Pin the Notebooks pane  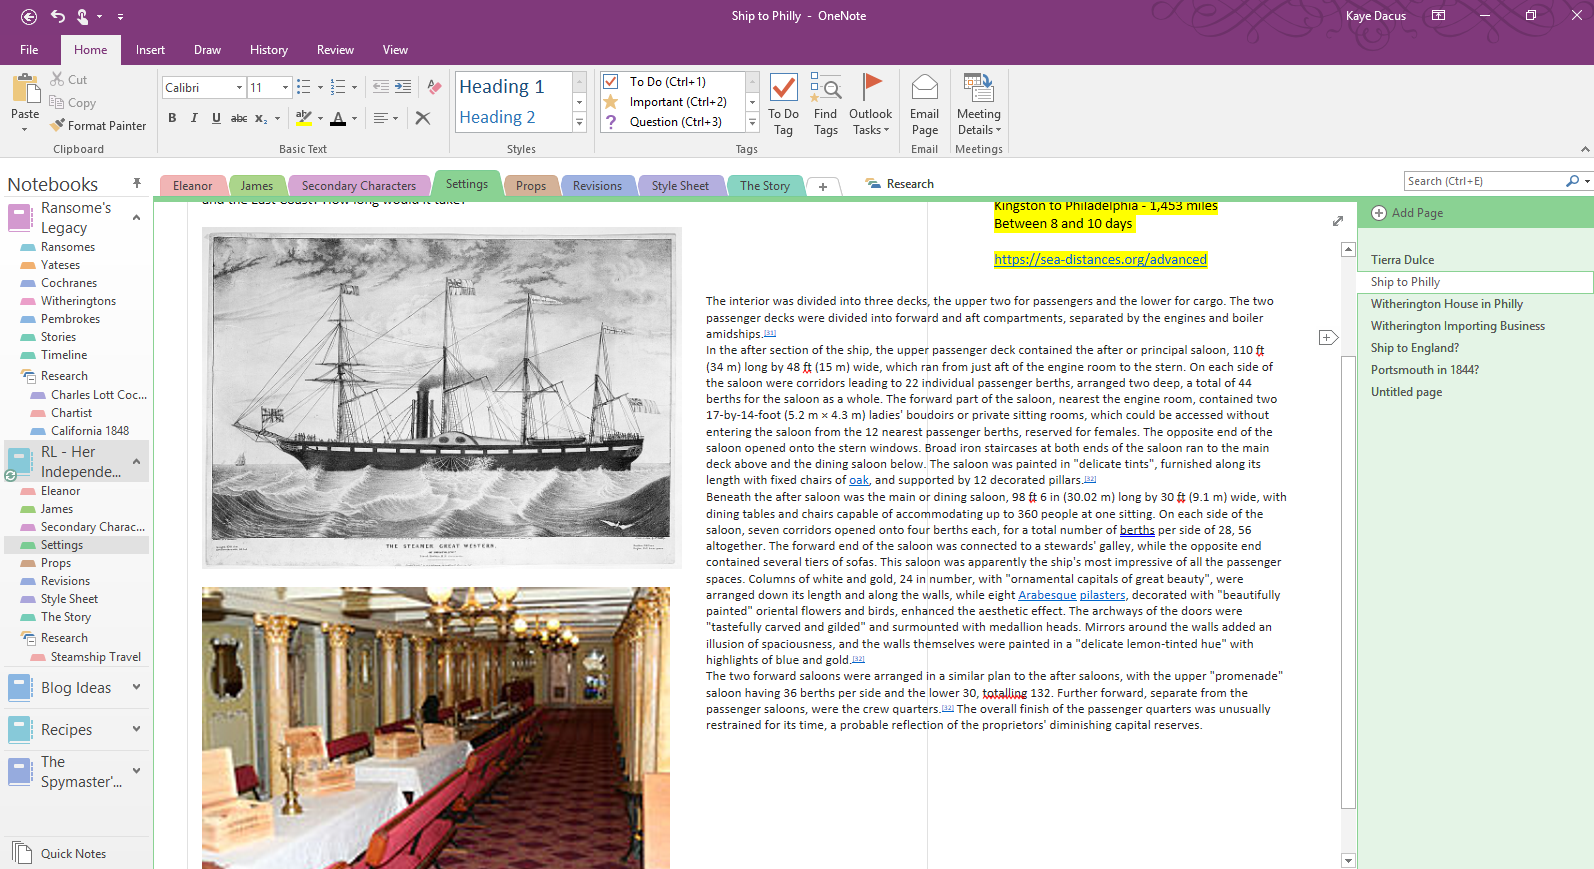[x=137, y=183]
